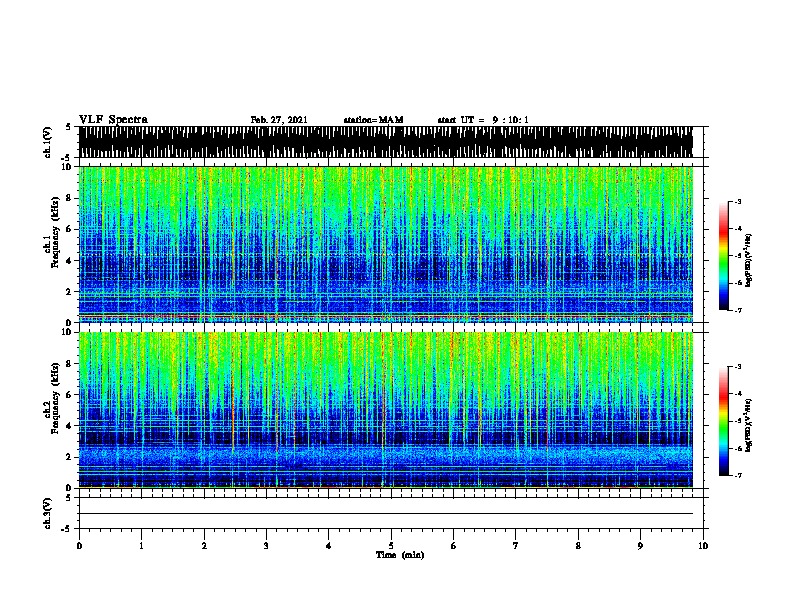Click the "-3" label on ch.2 color bar
The height and width of the screenshot is (612, 792).
pos(738,367)
